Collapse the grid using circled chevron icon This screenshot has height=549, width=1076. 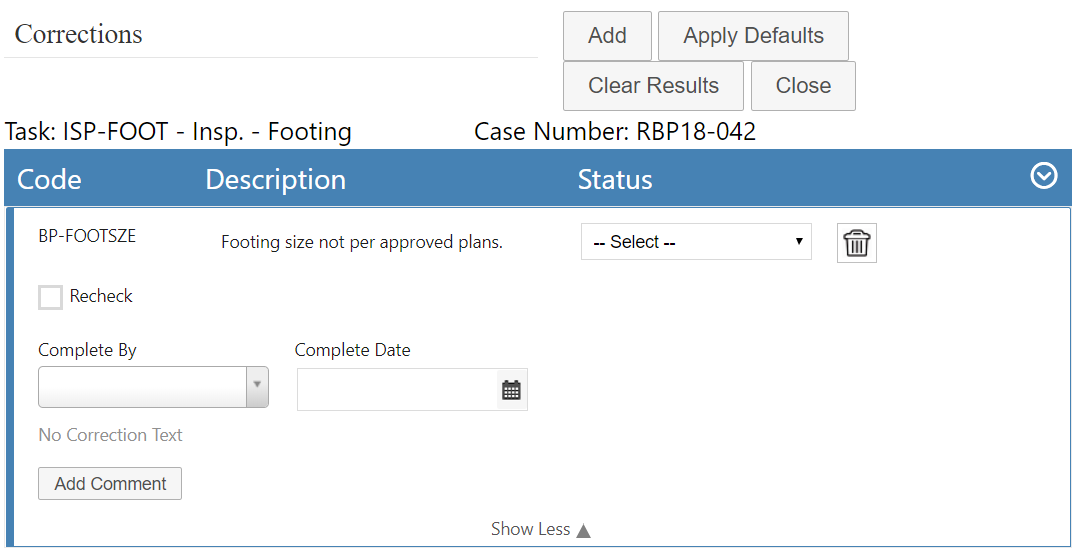coord(1043,176)
